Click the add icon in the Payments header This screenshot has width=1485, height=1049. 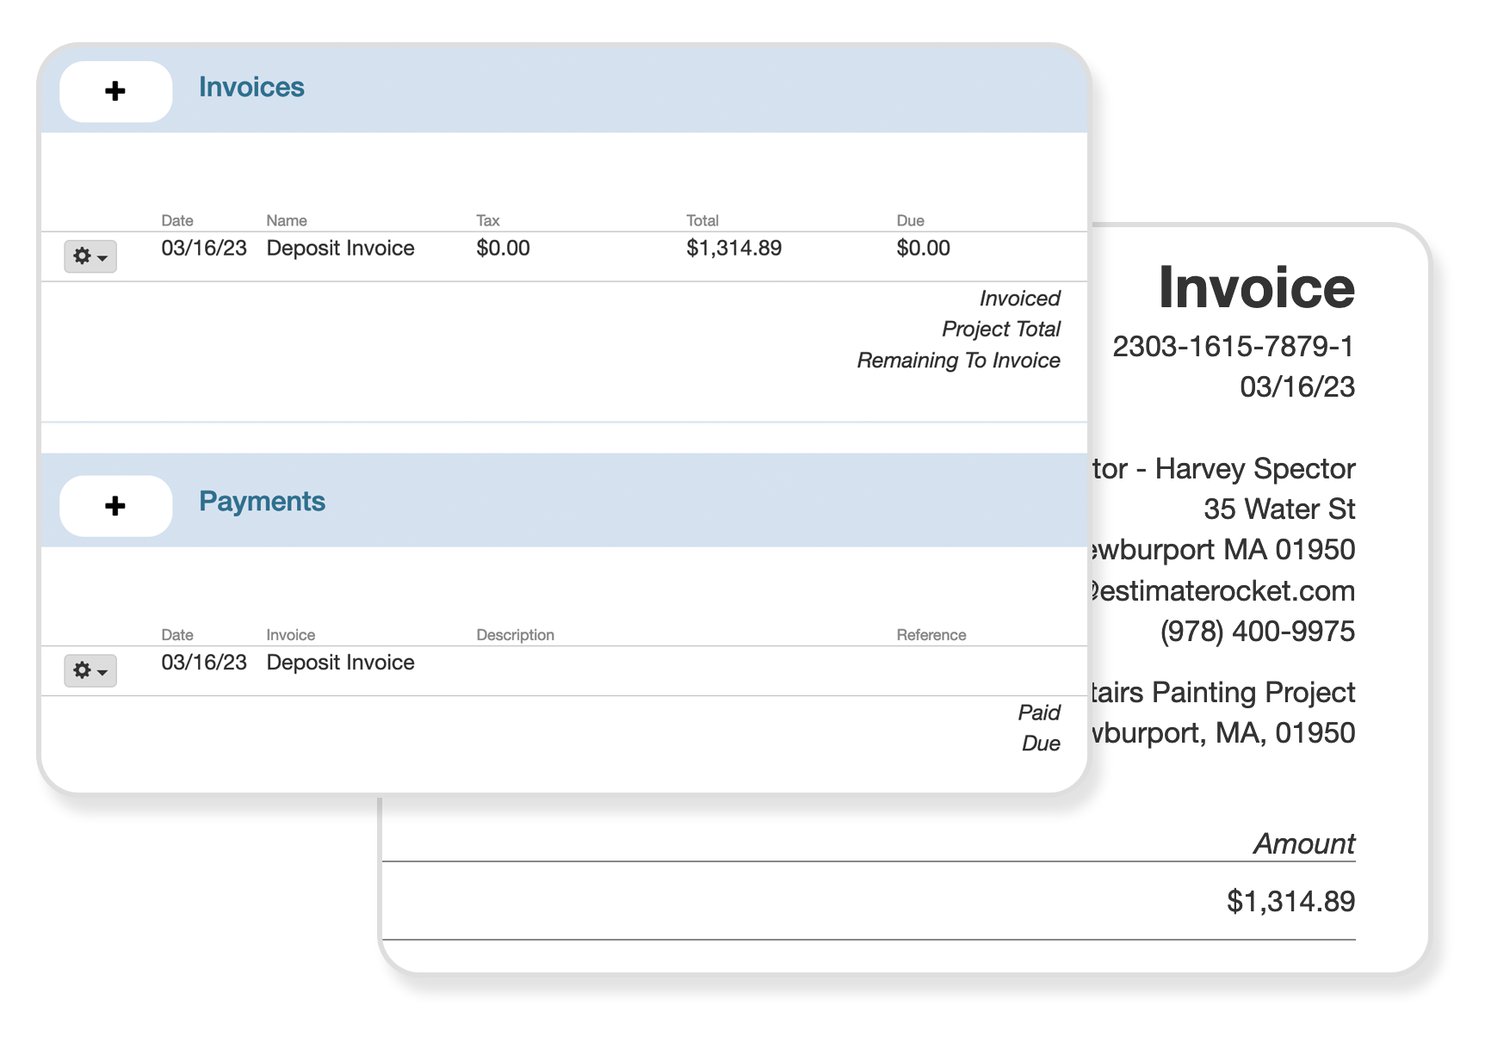click(x=115, y=506)
